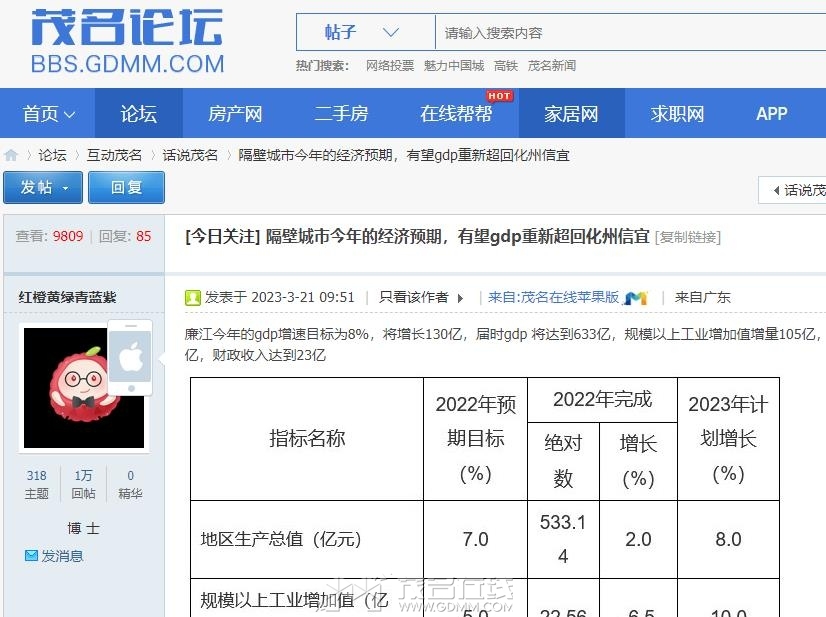Image resolution: width=826 pixels, height=617 pixels.
Task: Open the 二手房 navigation tab
Action: [x=341, y=113]
